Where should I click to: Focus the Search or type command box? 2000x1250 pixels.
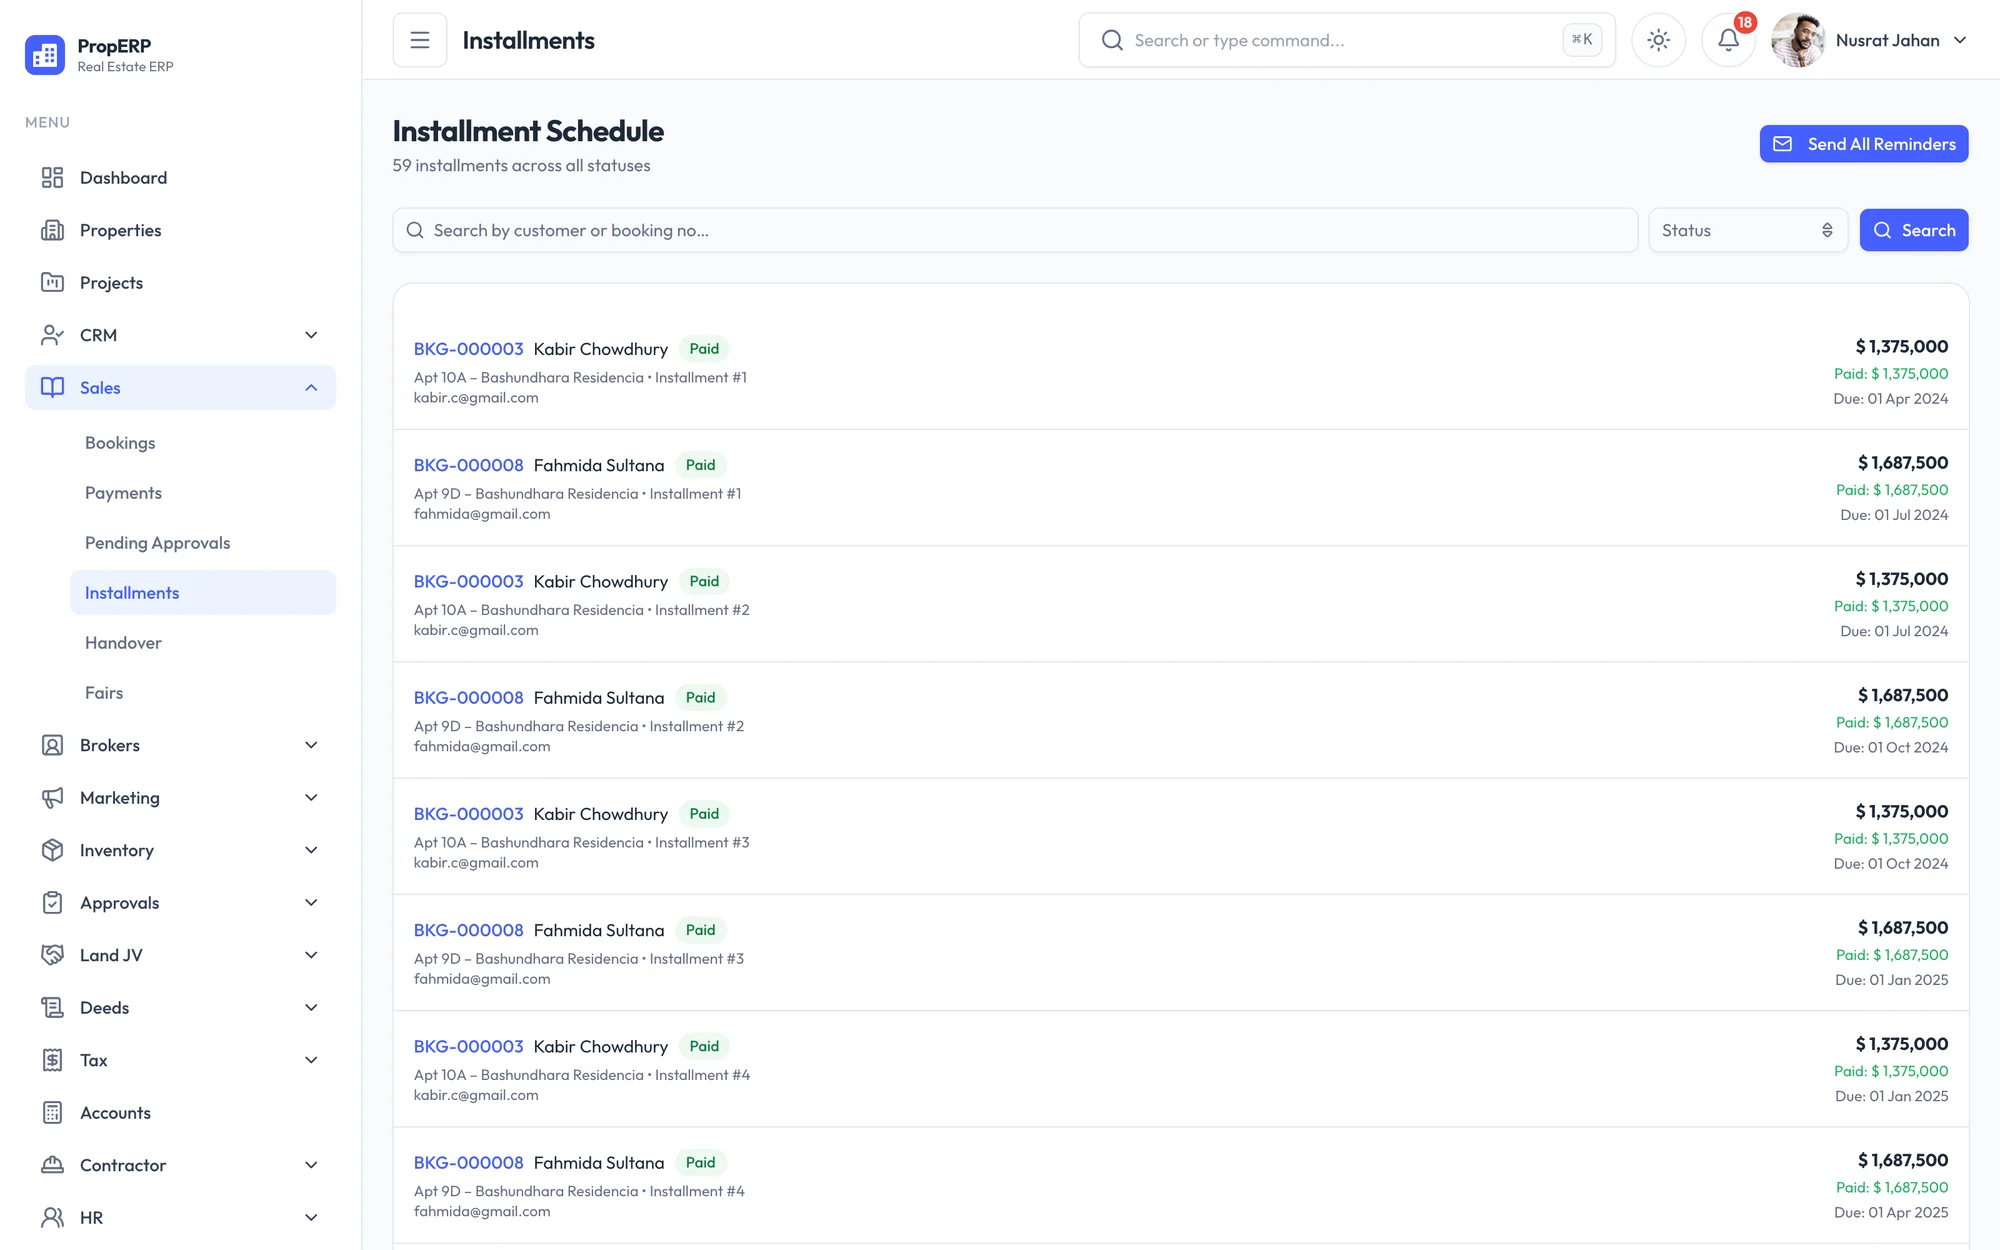tap(1347, 40)
